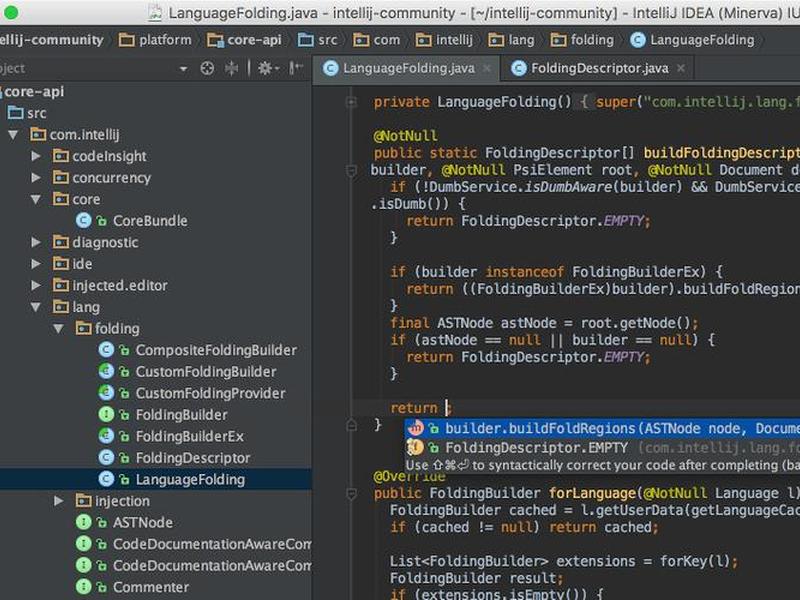Select core-api module in project tree
800x600 pixels.
[34, 92]
